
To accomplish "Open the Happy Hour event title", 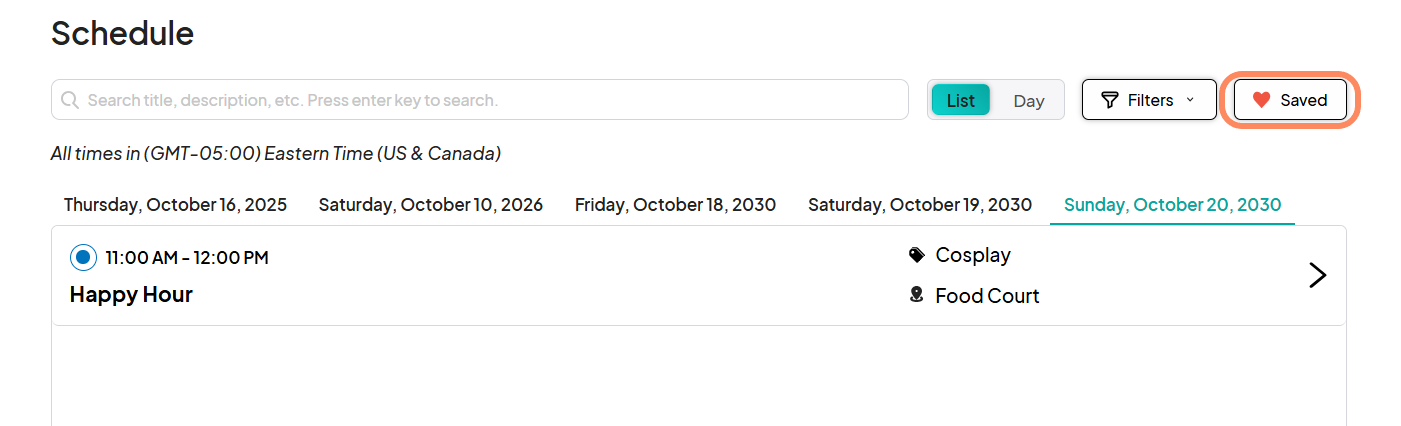I will click(131, 294).
